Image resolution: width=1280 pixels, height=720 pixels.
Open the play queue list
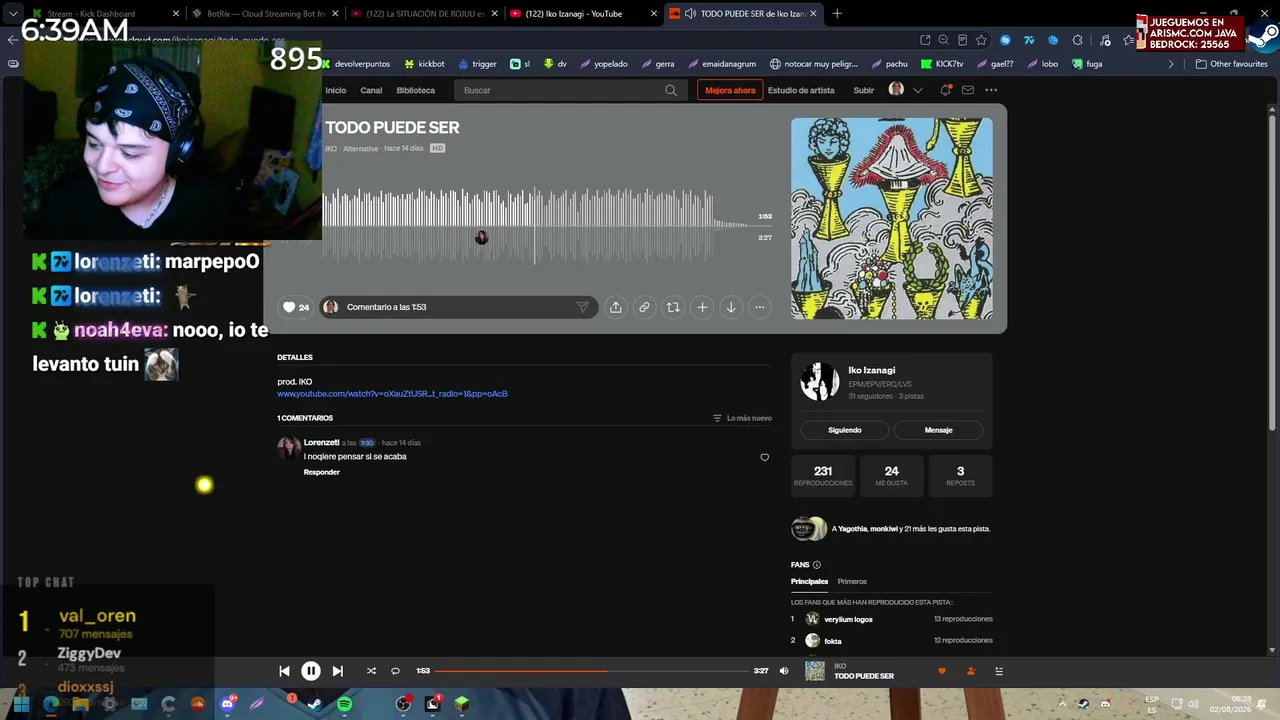(998, 671)
